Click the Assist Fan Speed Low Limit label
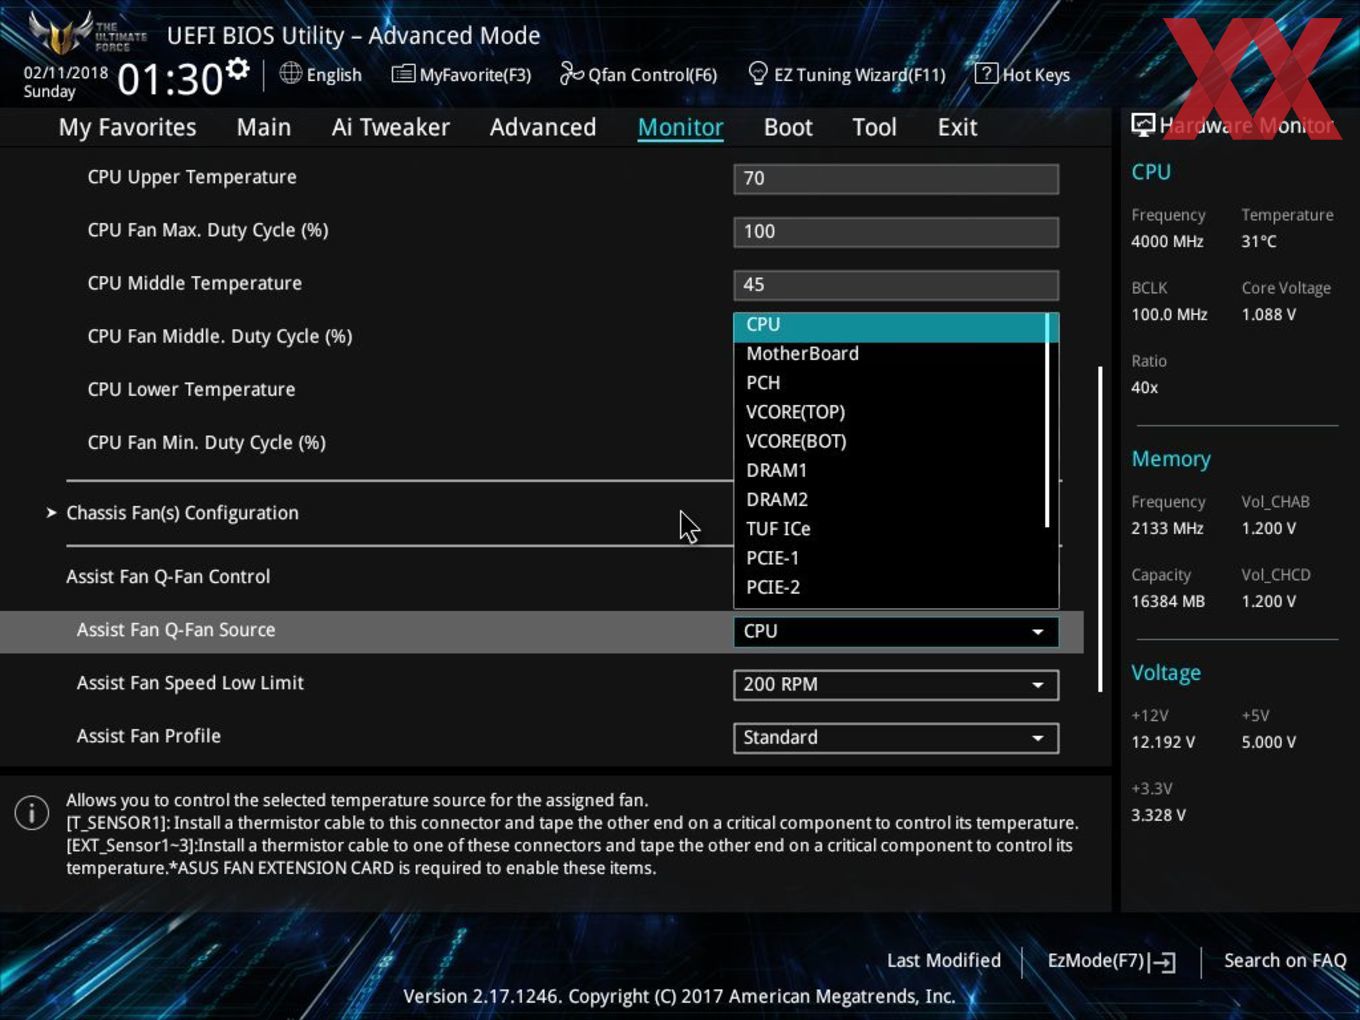 [x=190, y=682]
